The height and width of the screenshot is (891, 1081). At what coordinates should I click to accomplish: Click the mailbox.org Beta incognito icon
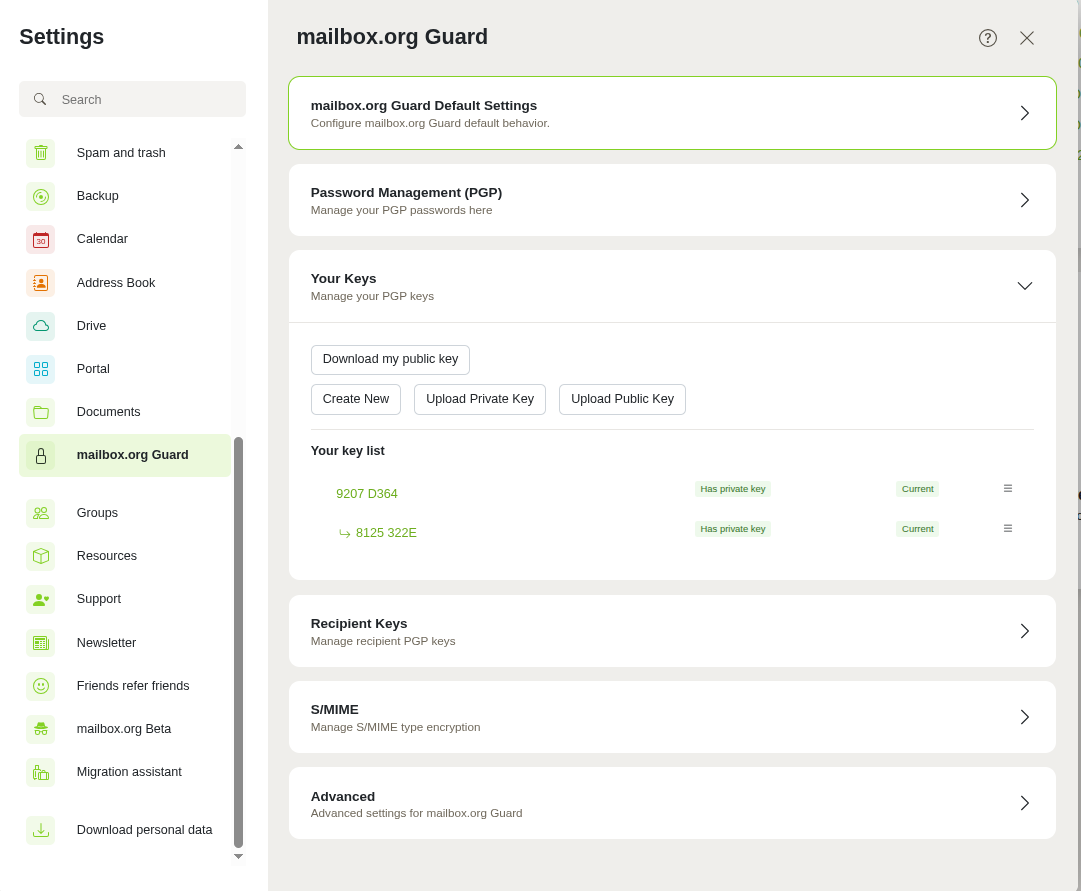click(x=41, y=729)
